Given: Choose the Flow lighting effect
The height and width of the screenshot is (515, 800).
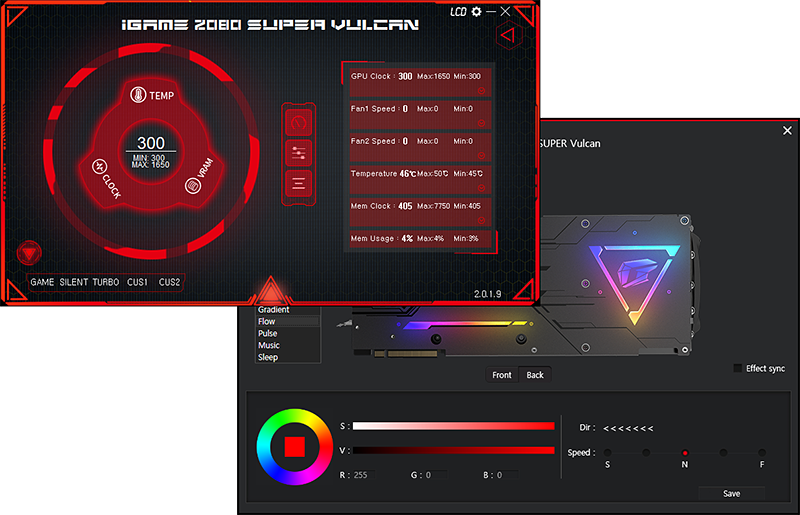Looking at the screenshot, I should click(288, 322).
